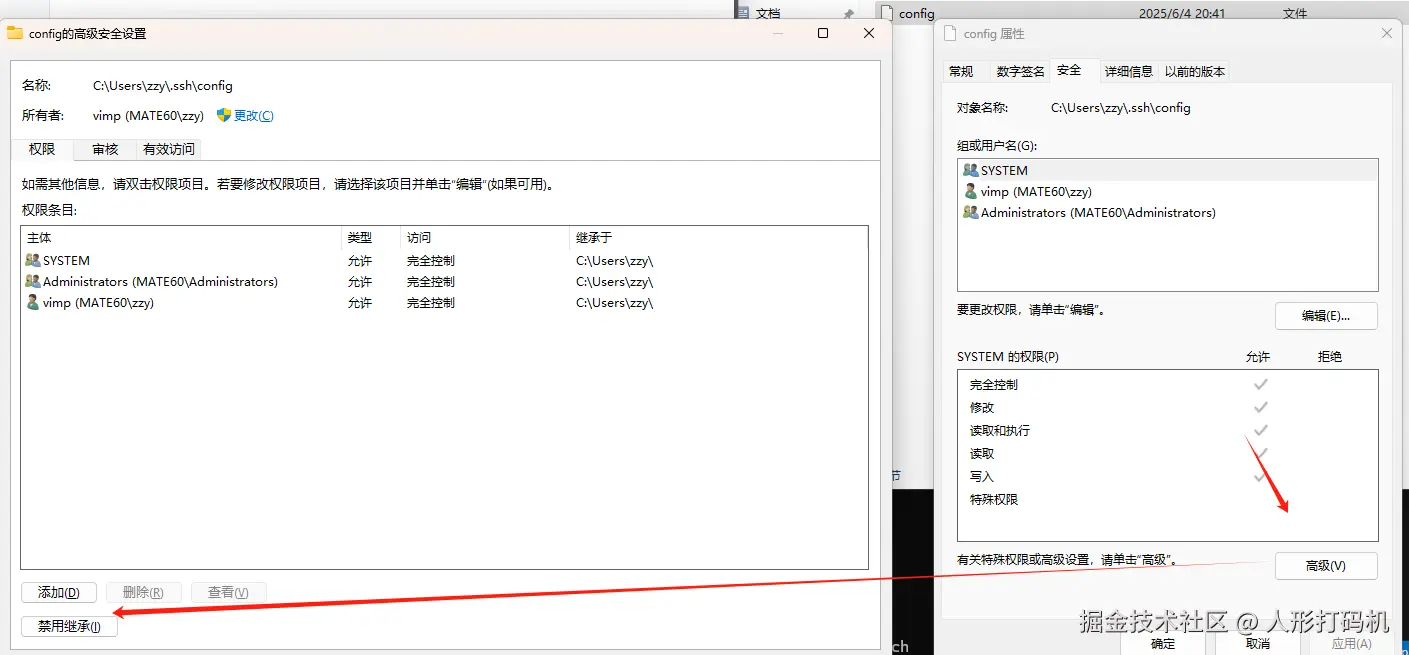Click the 类型 column header
The width and height of the screenshot is (1409, 655).
(372, 238)
